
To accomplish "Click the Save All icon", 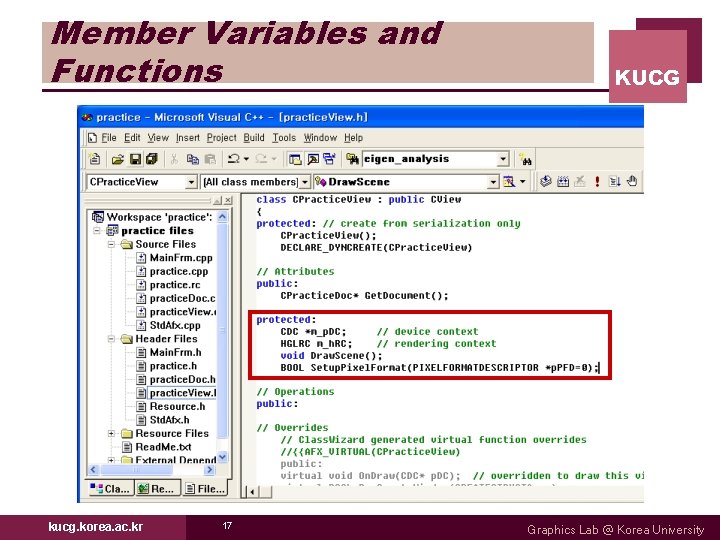I will pos(152,159).
